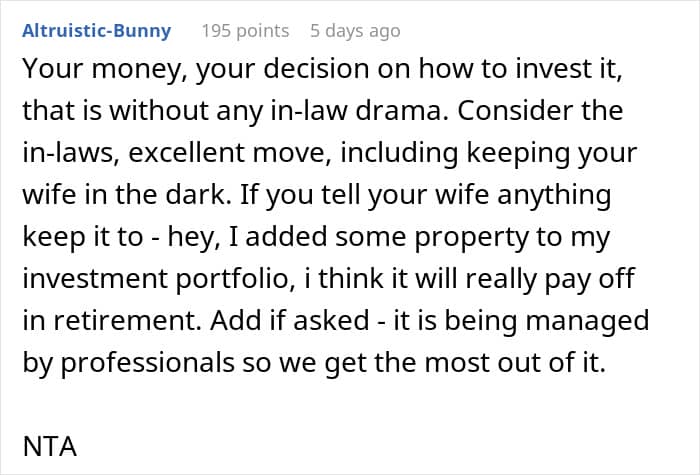Image resolution: width=700 pixels, height=475 pixels.
Task: Open the Altruistic-Bunny user profile
Action: point(96,31)
